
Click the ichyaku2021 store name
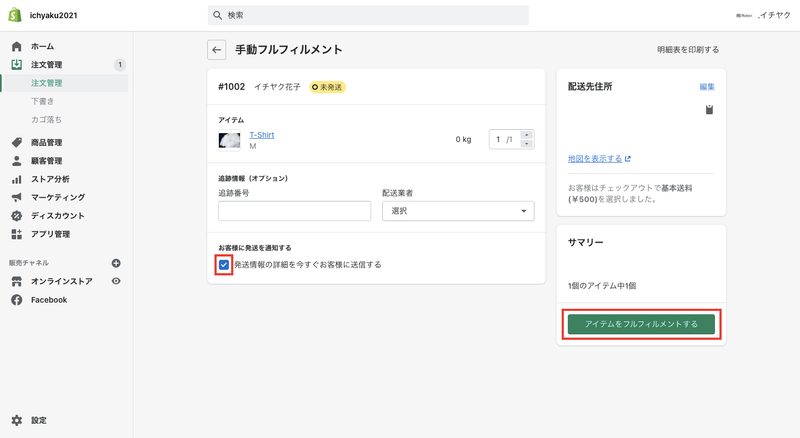pos(54,15)
